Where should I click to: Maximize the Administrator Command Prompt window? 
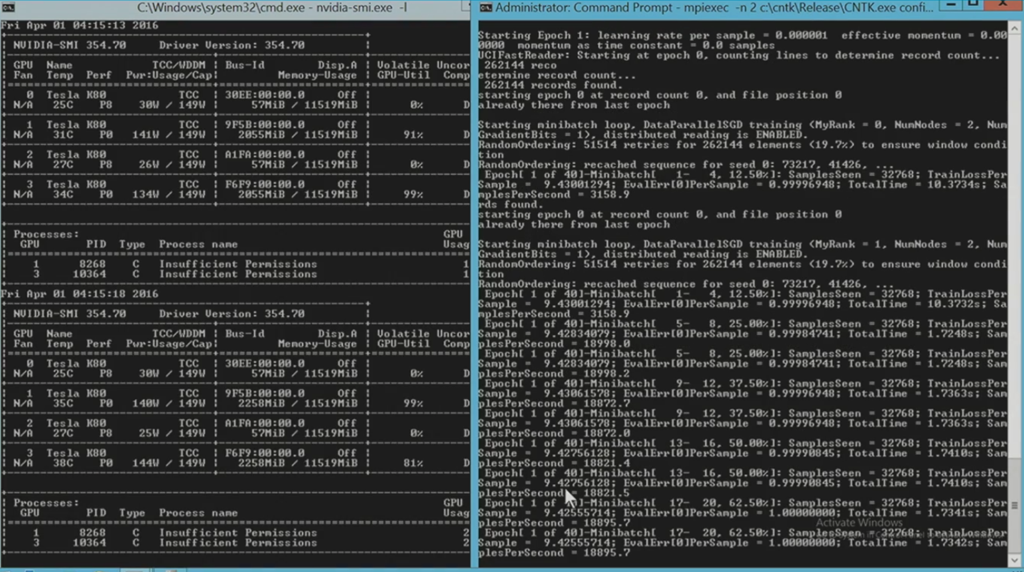tap(973, 6)
